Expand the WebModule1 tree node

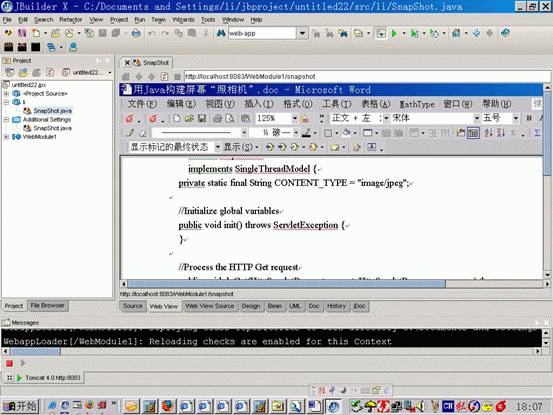[6, 137]
